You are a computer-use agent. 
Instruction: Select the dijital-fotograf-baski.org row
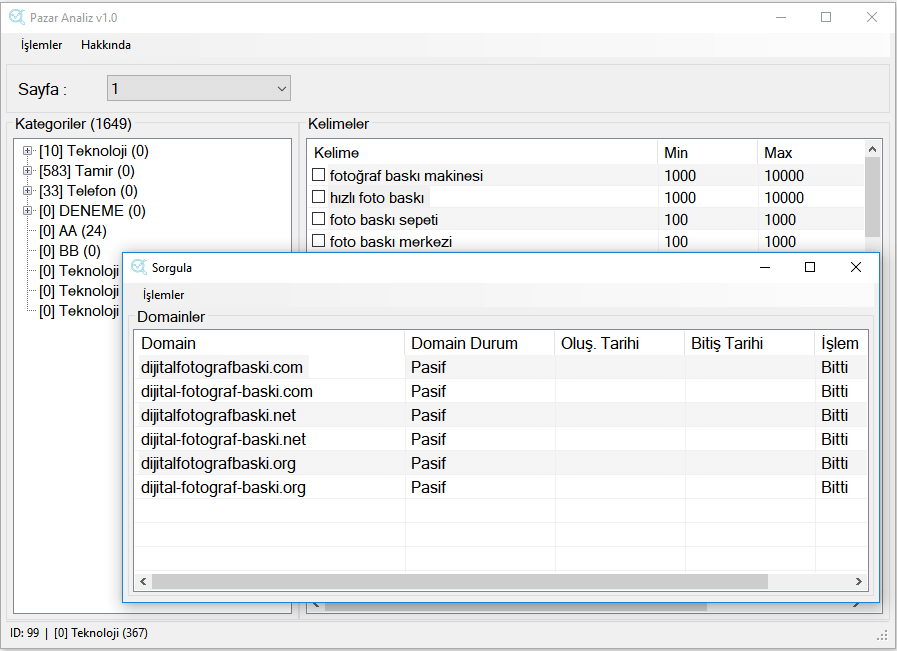[x=501, y=487]
